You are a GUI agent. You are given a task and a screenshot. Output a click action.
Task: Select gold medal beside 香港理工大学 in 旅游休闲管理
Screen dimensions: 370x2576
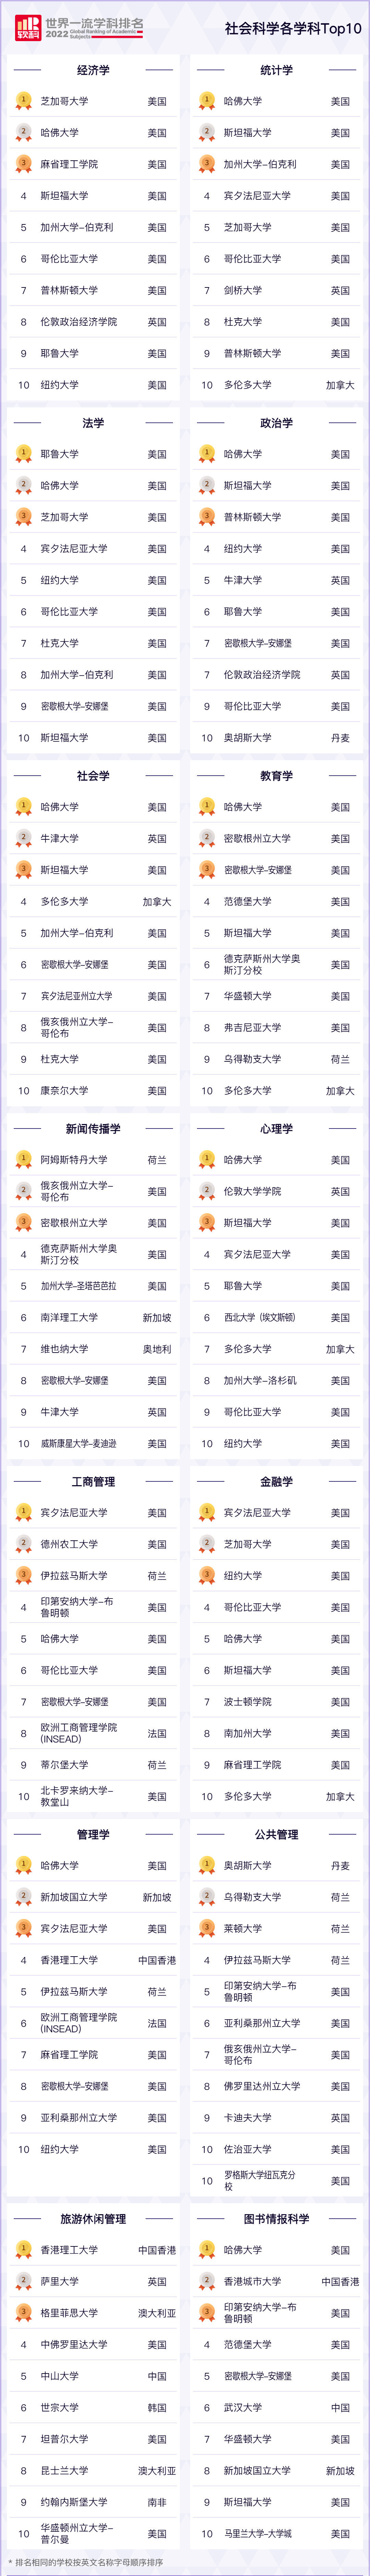coord(23,2250)
